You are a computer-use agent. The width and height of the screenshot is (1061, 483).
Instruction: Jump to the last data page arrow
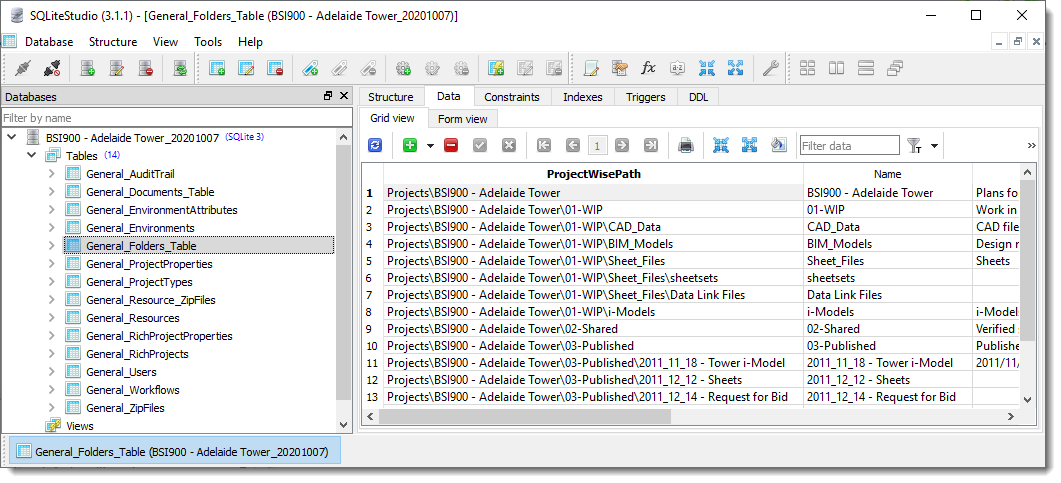tap(651, 145)
